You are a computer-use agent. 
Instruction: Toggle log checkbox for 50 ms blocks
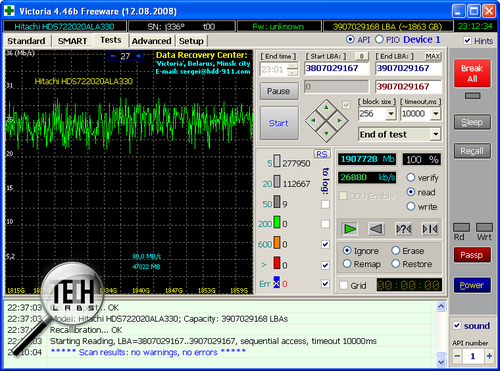pyautogui.click(x=325, y=204)
